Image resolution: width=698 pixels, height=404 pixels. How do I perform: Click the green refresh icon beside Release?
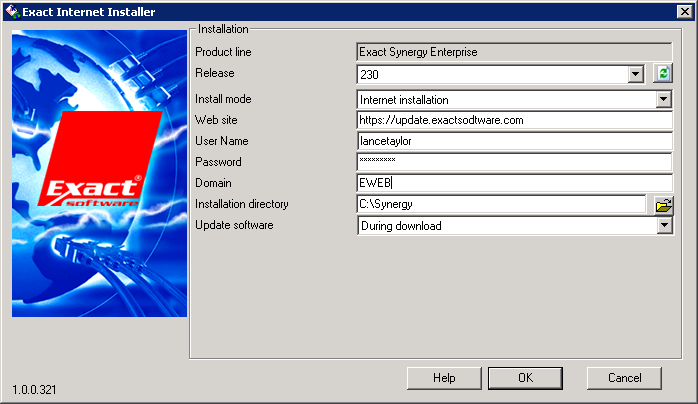coord(662,73)
